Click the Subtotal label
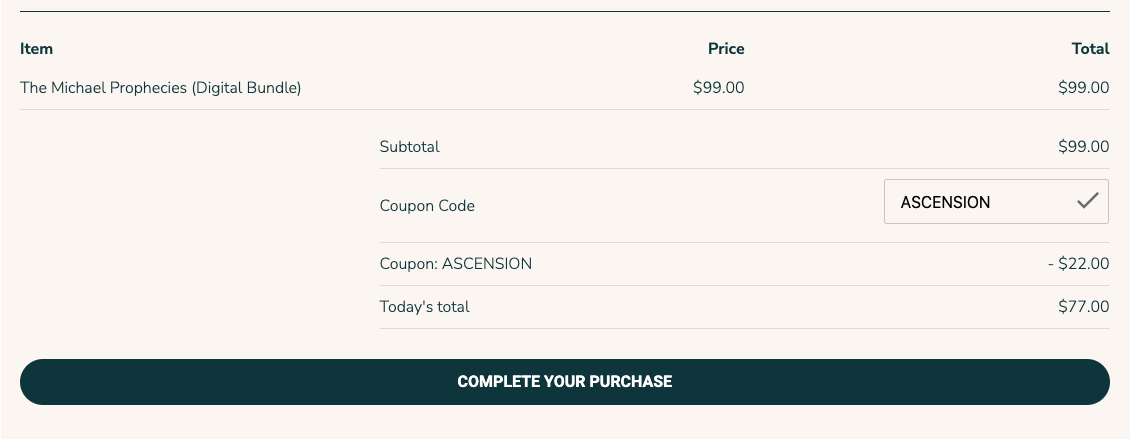The width and height of the screenshot is (1145, 439). click(x=410, y=147)
